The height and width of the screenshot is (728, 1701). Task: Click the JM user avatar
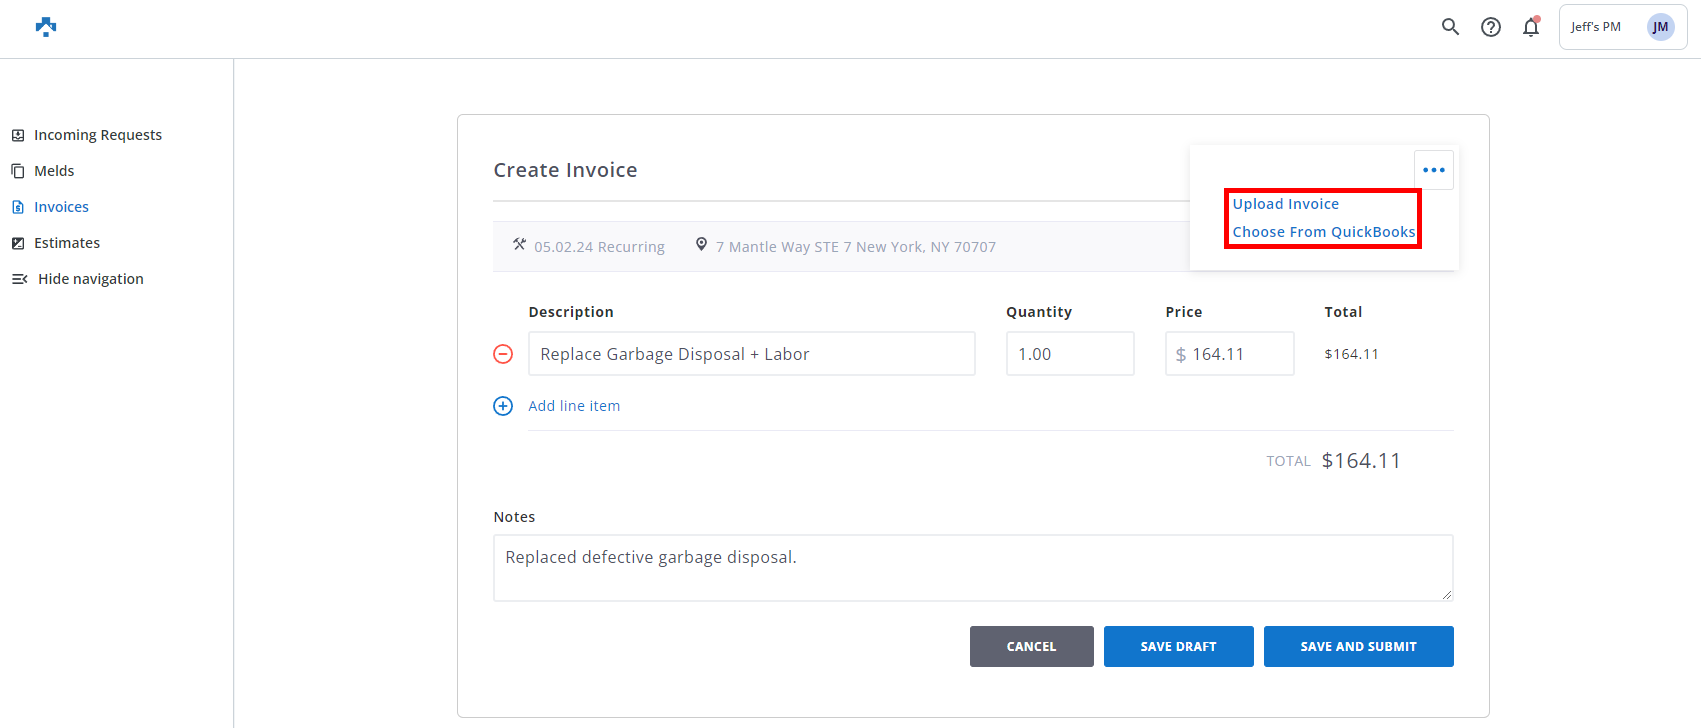pos(1660,27)
